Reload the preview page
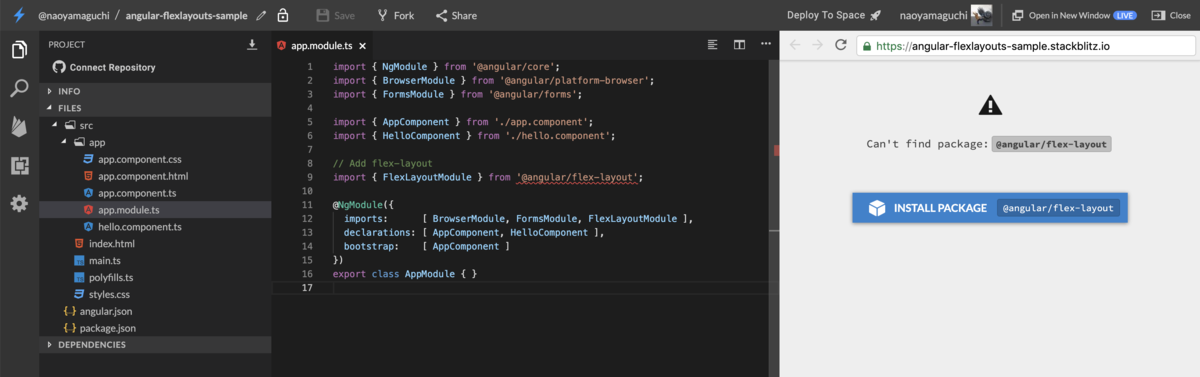This screenshot has width=1200, height=377. coord(841,45)
